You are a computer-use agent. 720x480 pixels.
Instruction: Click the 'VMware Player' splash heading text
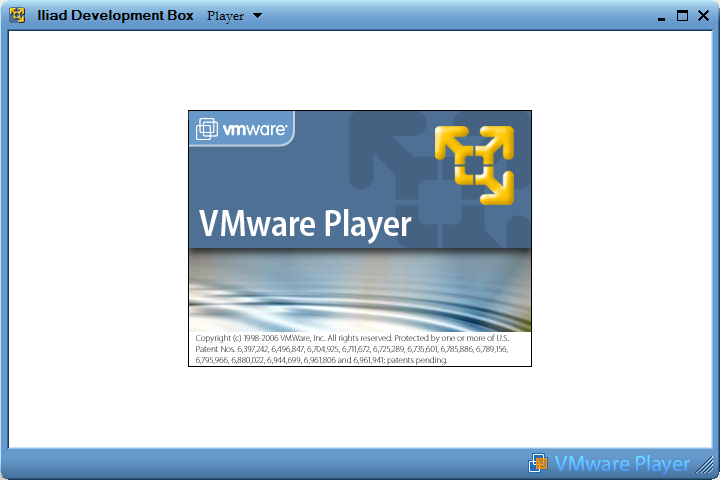[x=305, y=224]
